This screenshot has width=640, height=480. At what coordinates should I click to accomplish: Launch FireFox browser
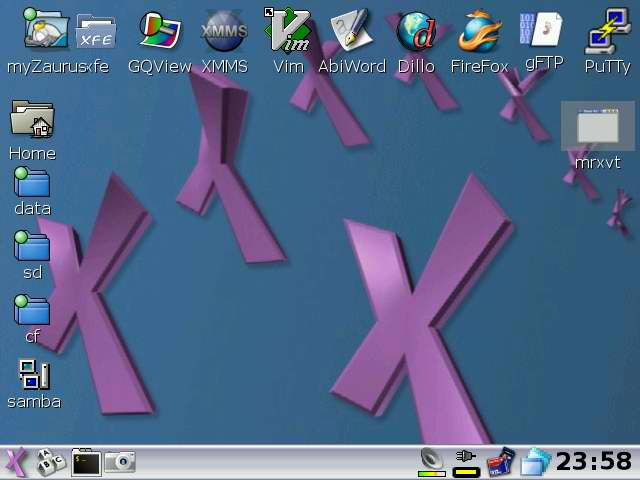[x=479, y=32]
